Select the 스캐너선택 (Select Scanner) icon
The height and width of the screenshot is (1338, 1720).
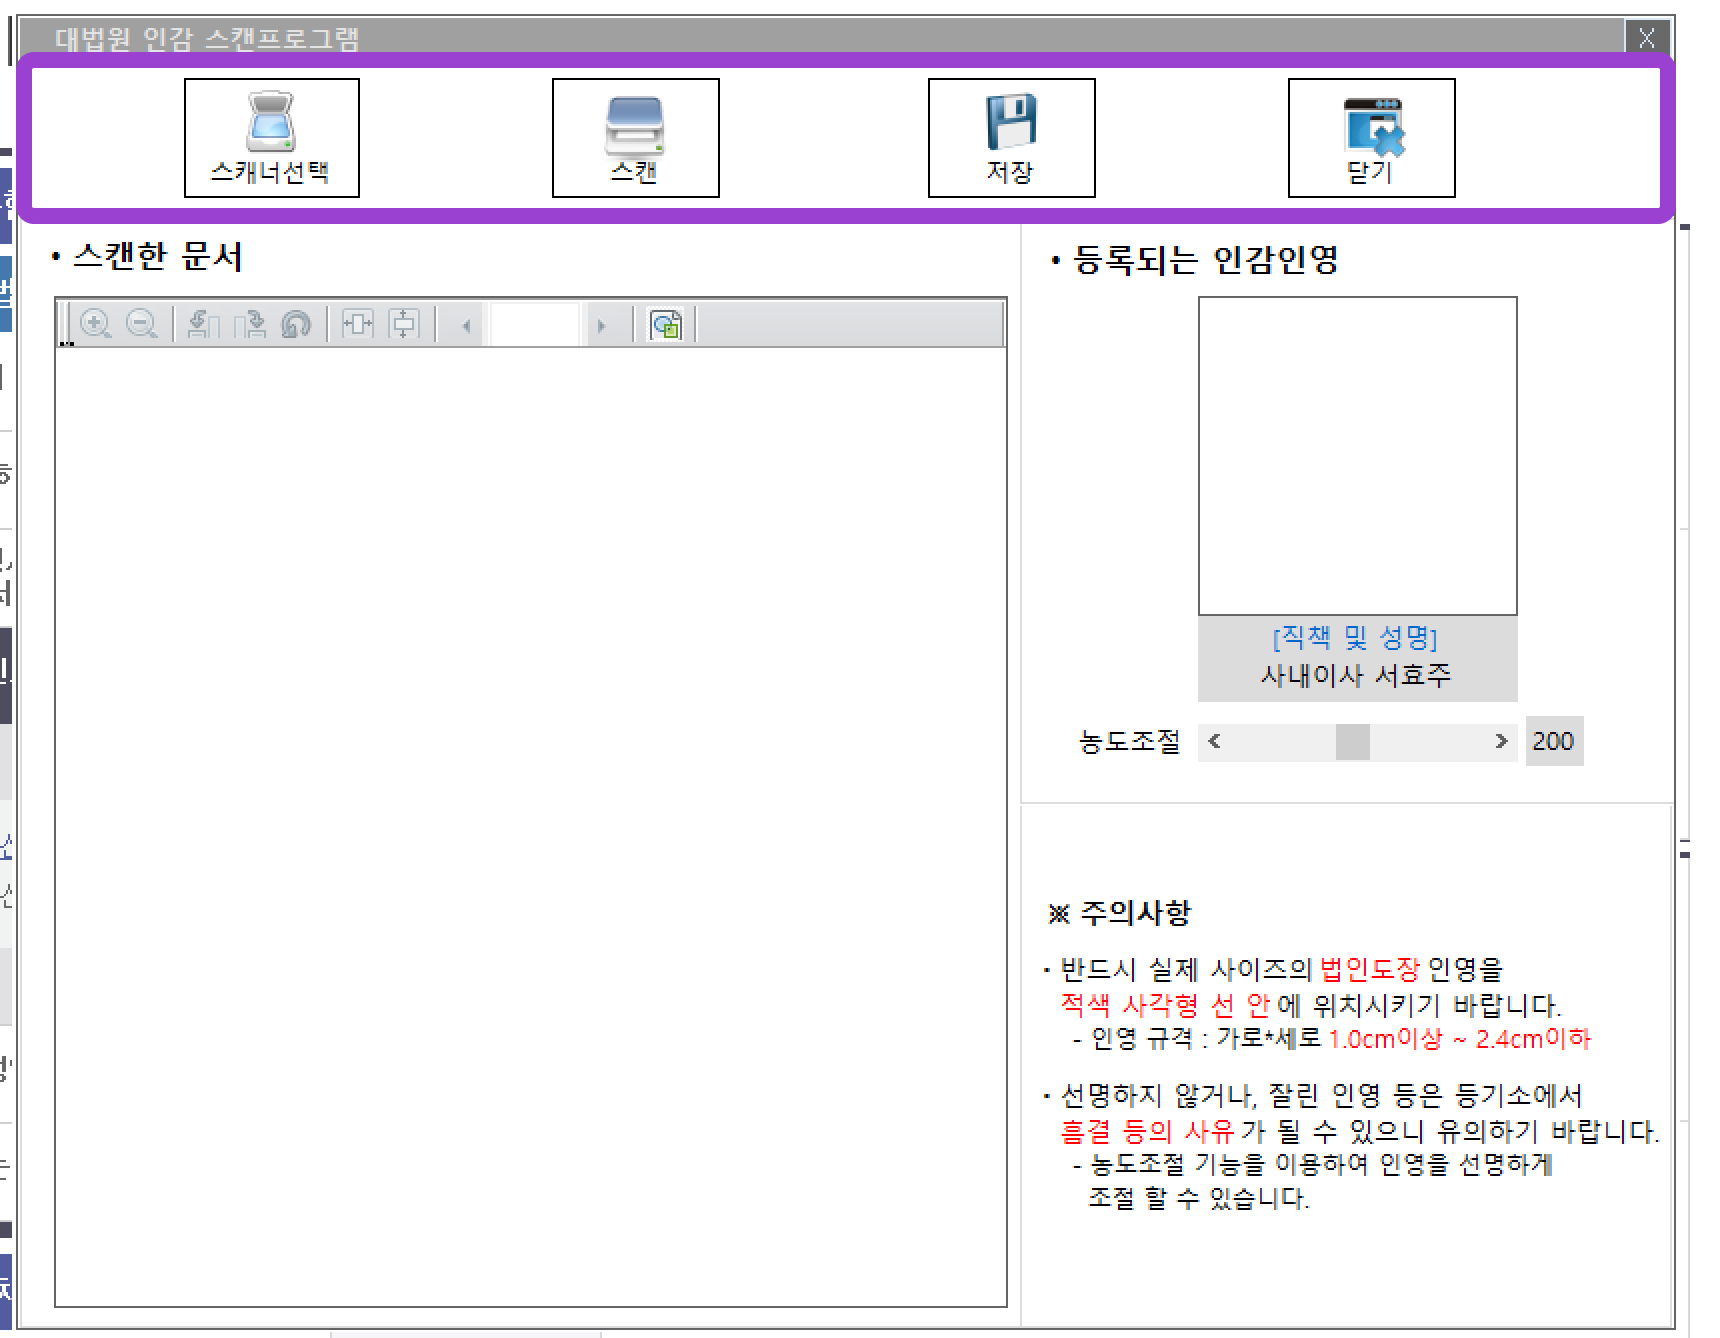point(271,139)
